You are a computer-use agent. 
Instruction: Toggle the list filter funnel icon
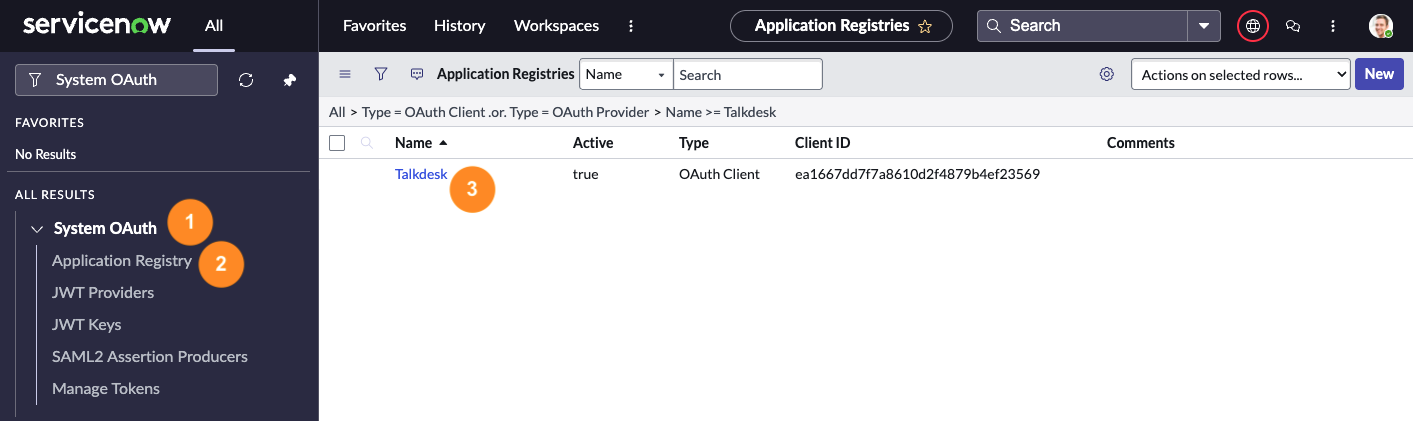point(381,74)
